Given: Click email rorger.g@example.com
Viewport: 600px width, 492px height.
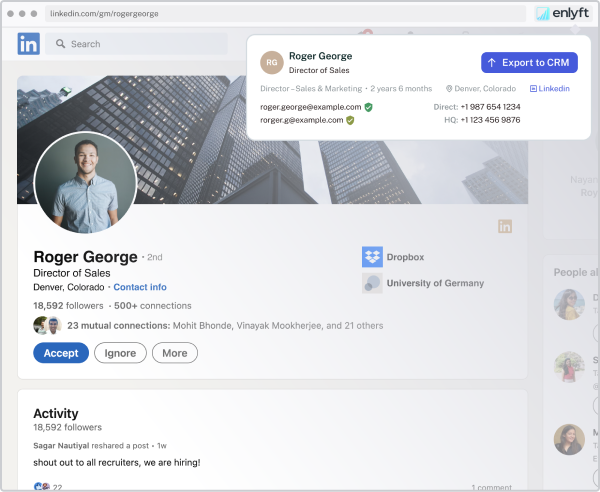Looking at the screenshot, I should [302, 120].
